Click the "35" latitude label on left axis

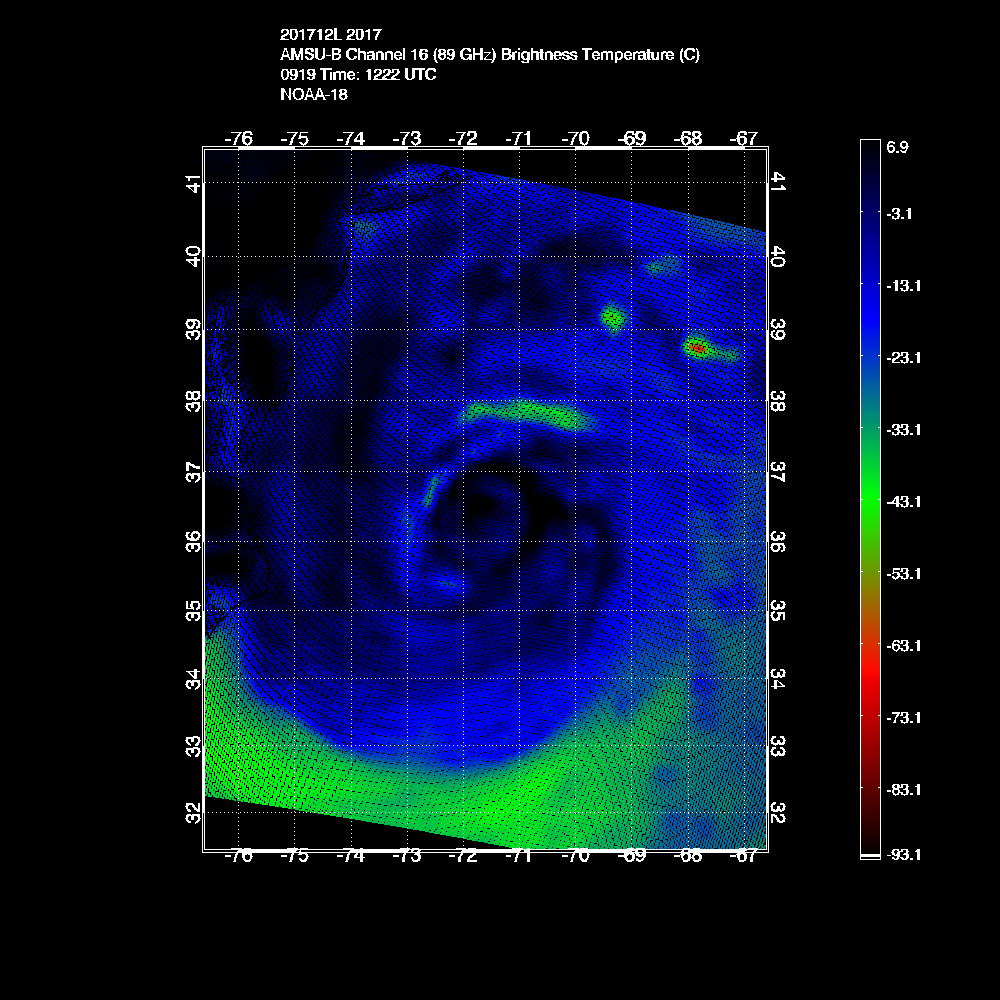click(193, 610)
